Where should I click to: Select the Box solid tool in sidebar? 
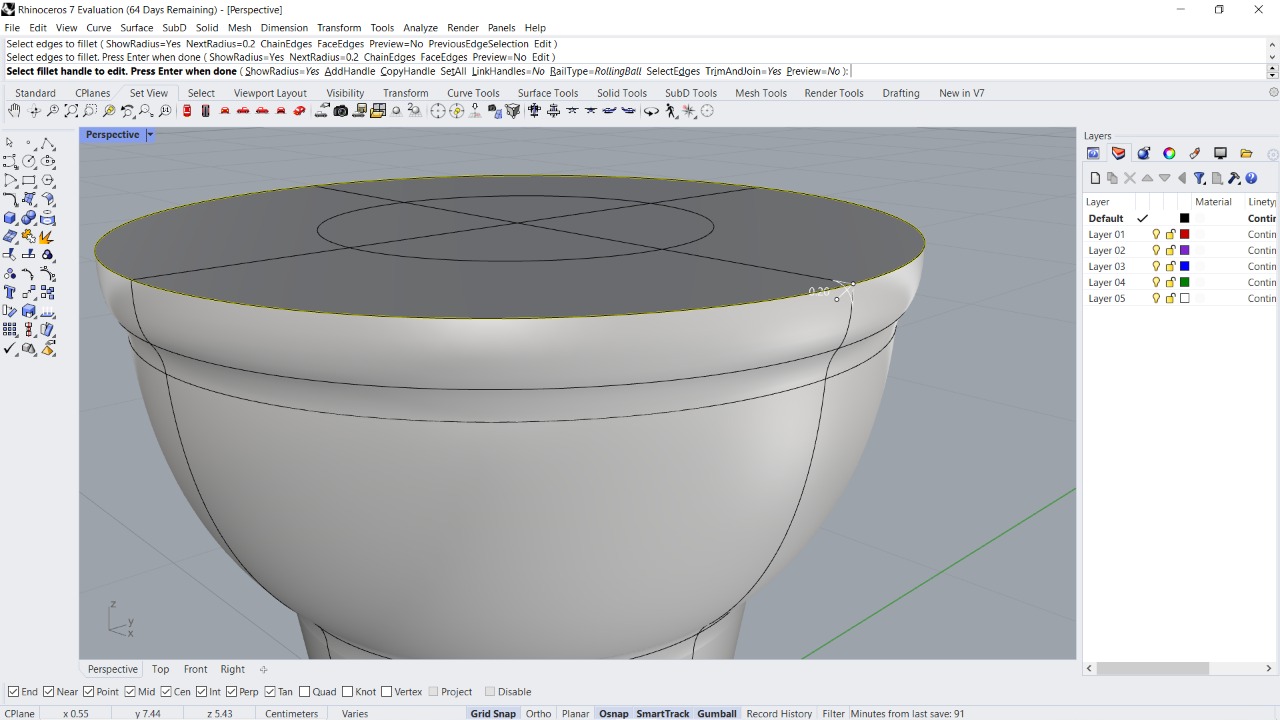[10, 218]
